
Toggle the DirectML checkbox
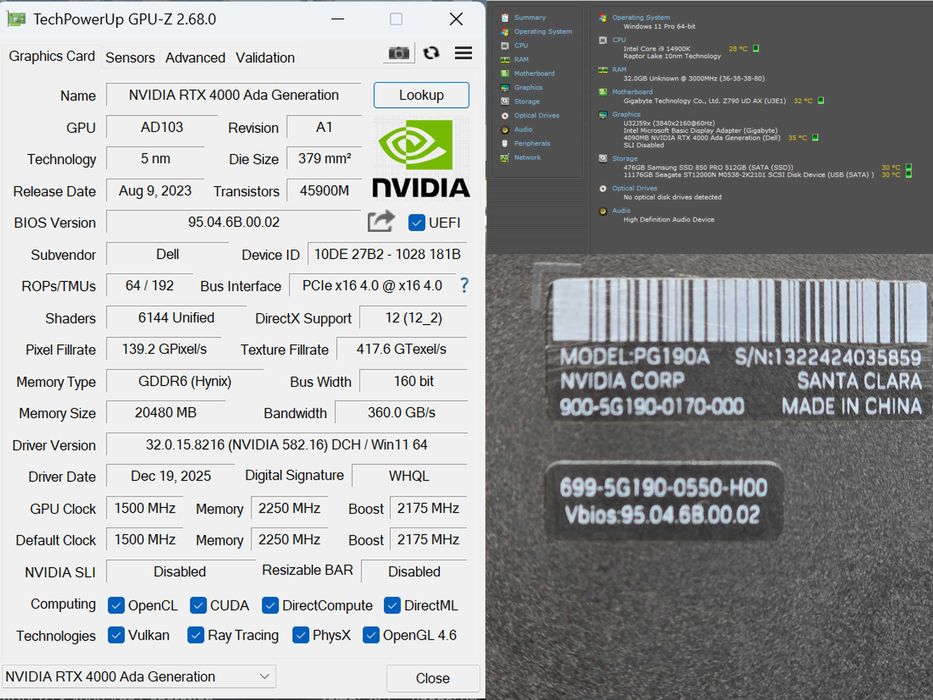392,605
